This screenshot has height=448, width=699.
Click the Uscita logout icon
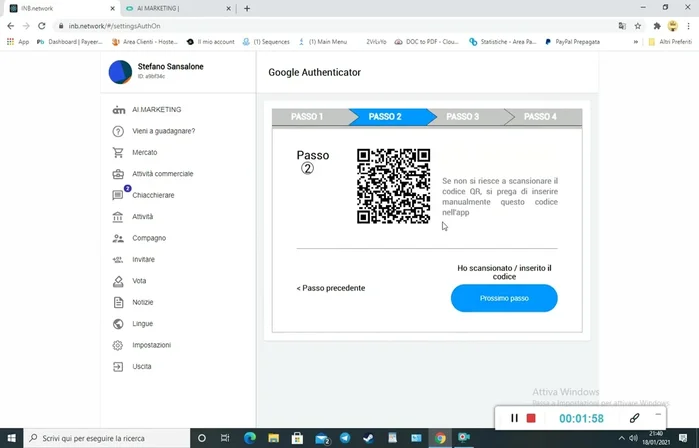118,366
